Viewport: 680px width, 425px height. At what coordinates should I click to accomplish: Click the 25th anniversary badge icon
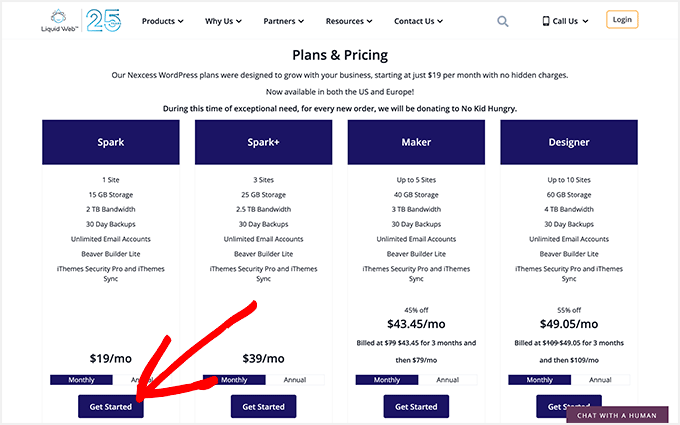click(103, 20)
